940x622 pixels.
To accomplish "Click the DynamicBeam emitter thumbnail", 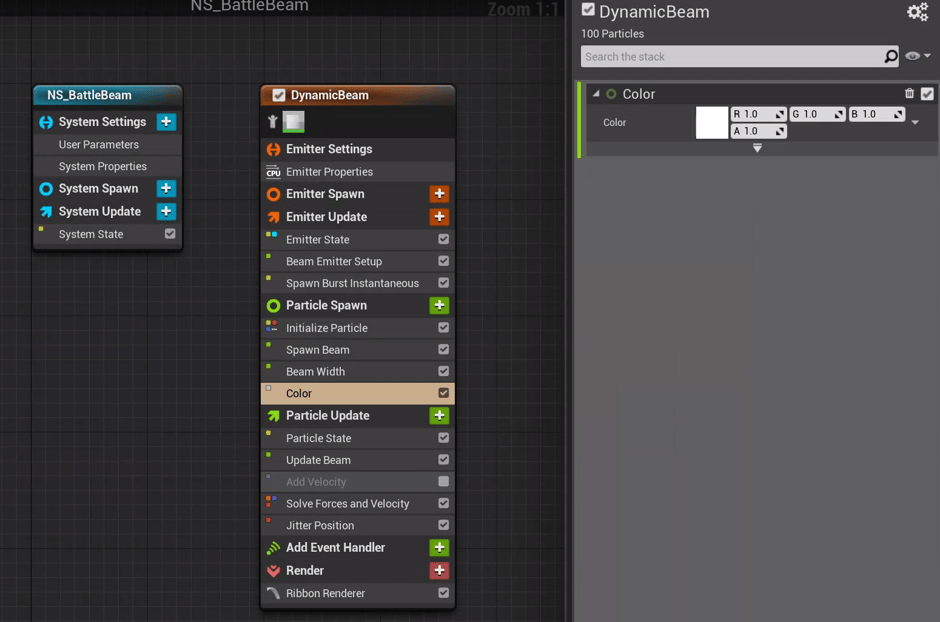I will point(294,122).
